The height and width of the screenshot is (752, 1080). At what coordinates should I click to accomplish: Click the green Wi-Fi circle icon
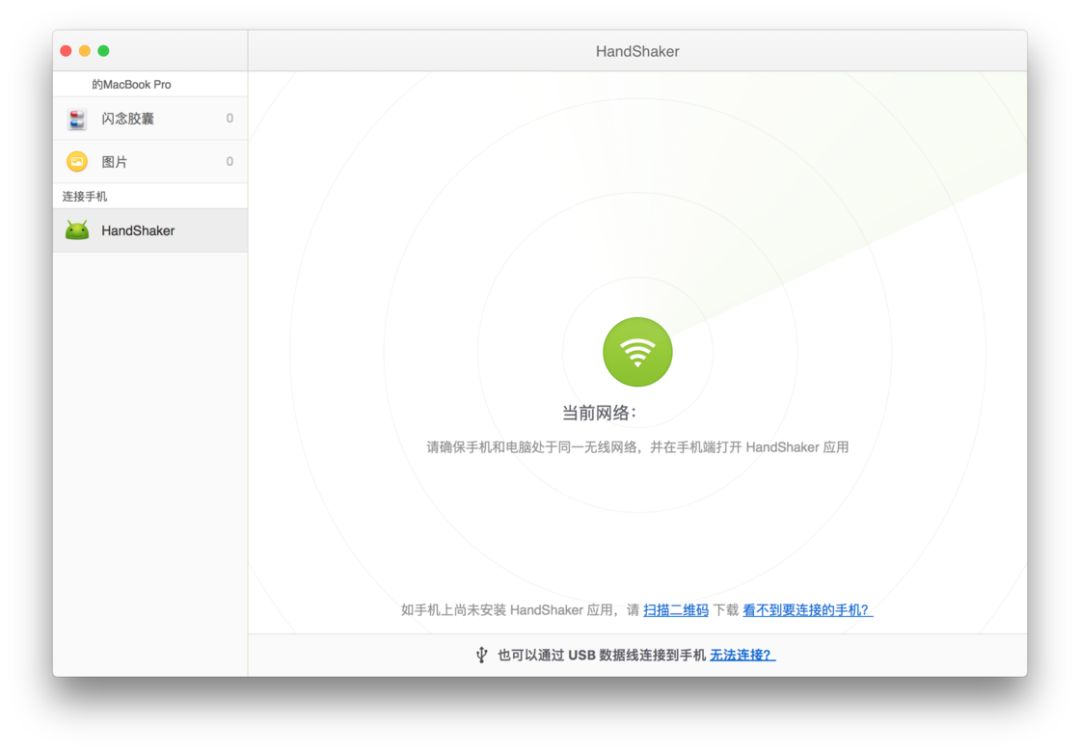[x=637, y=352]
